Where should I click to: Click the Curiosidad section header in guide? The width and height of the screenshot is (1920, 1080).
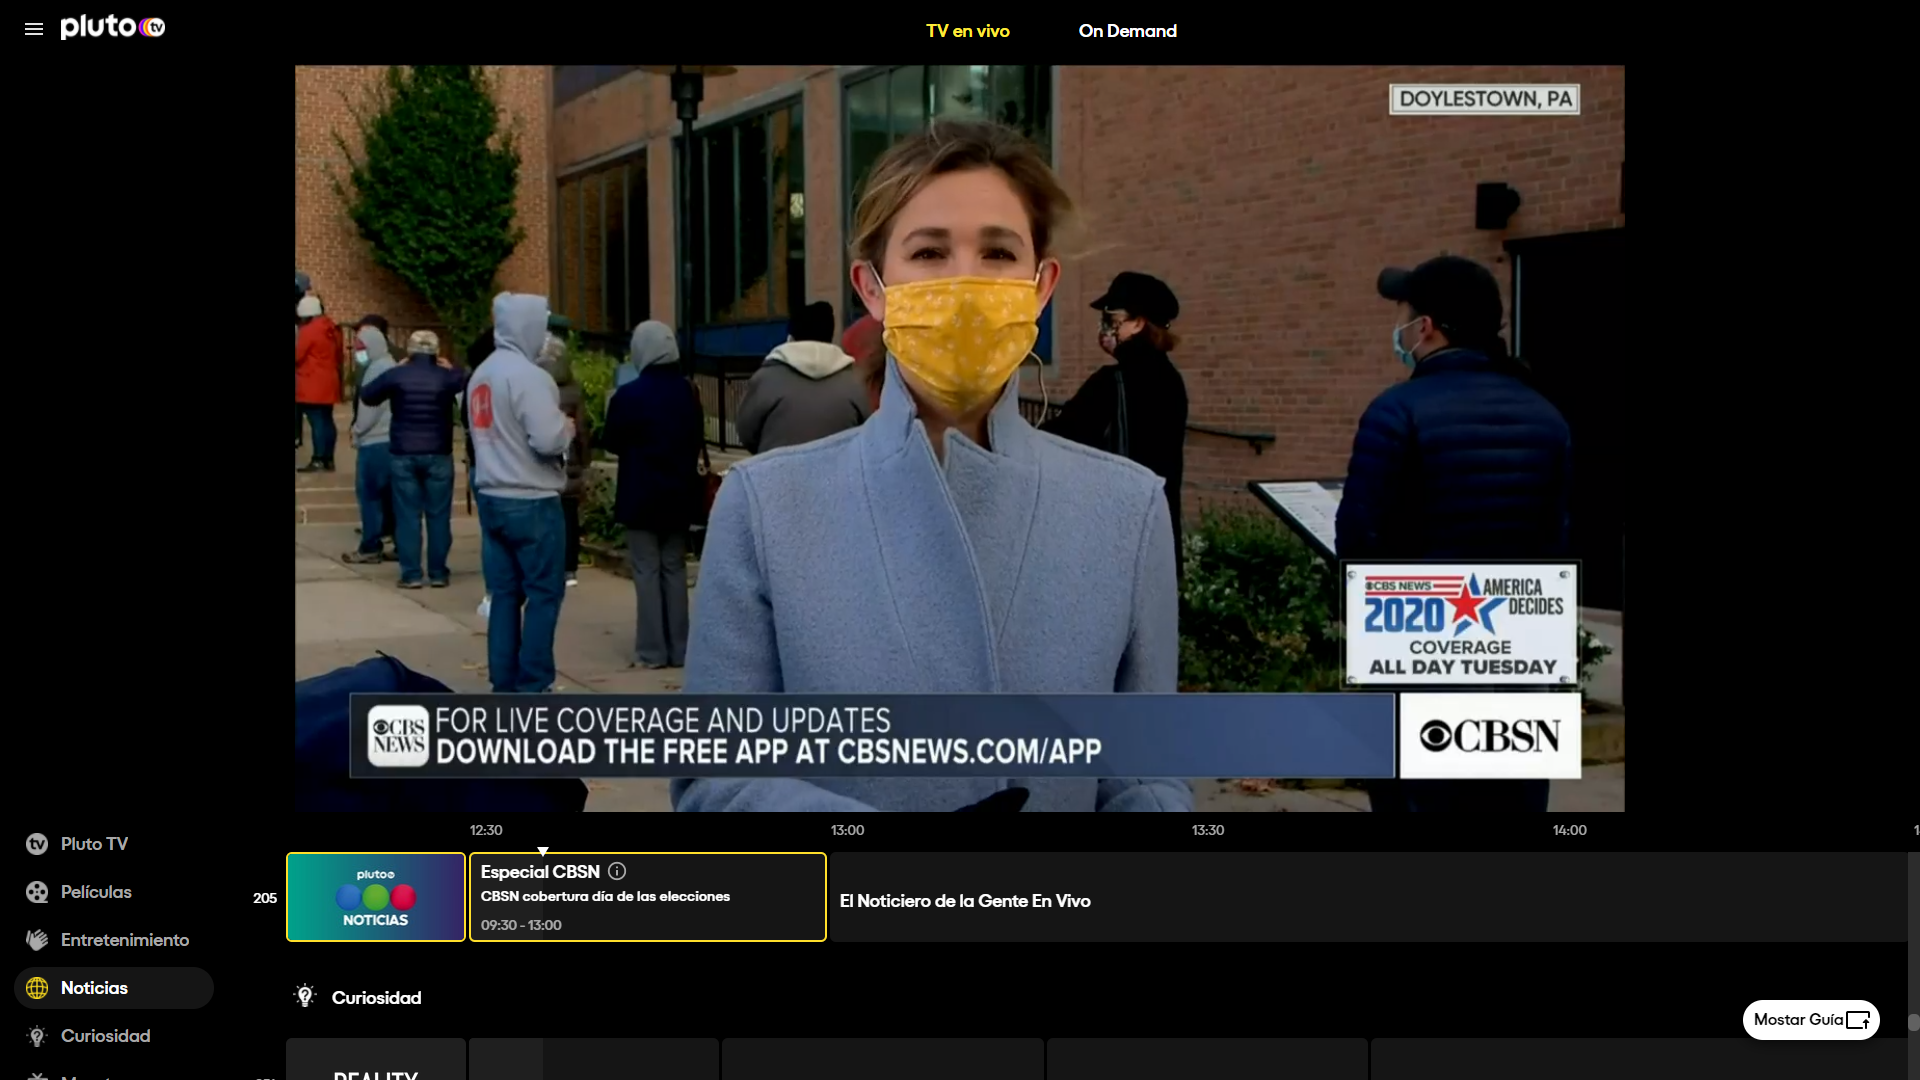376,998
